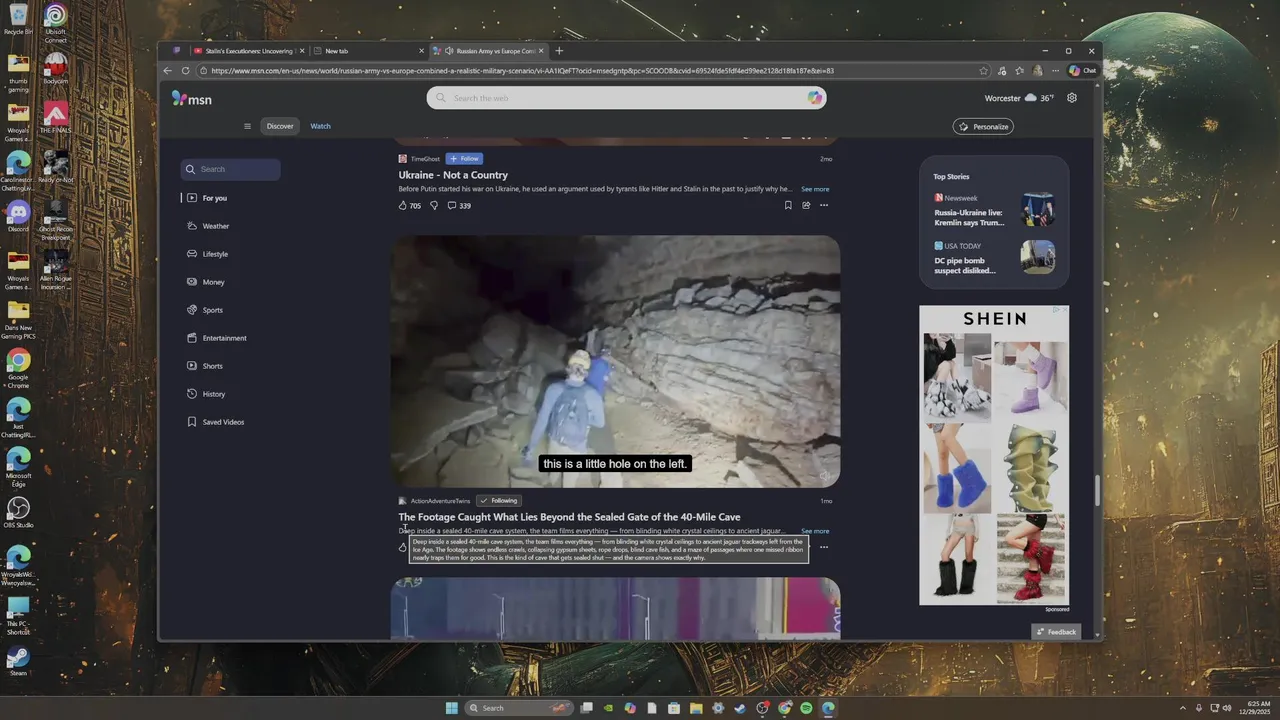This screenshot has height=720, width=1280.
Task: Expand 40-Mile Cave description with See more
Action: [815, 531]
